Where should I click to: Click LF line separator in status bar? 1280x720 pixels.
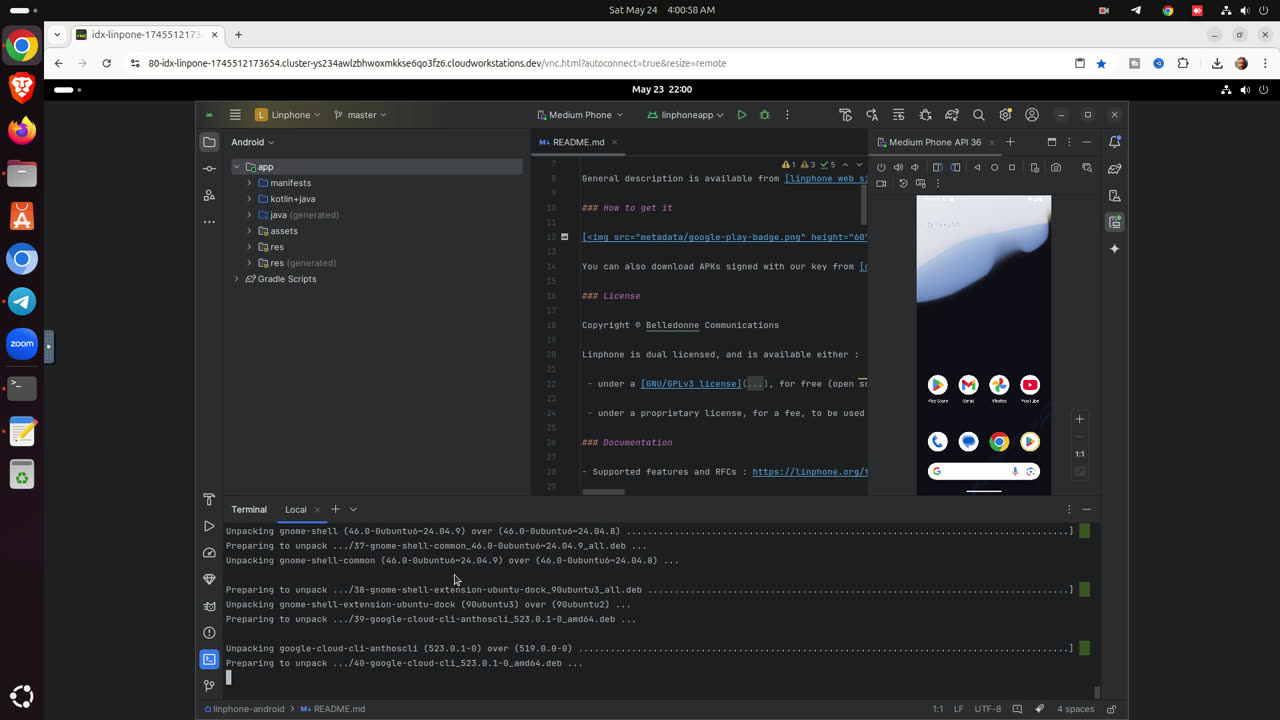959,709
